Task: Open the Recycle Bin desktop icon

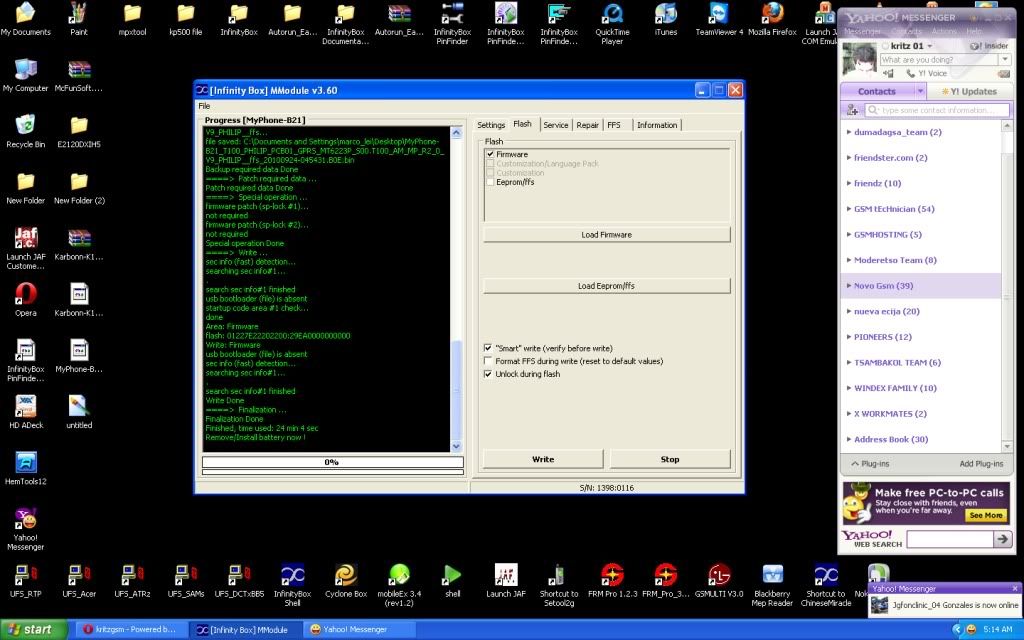Action: [x=25, y=131]
